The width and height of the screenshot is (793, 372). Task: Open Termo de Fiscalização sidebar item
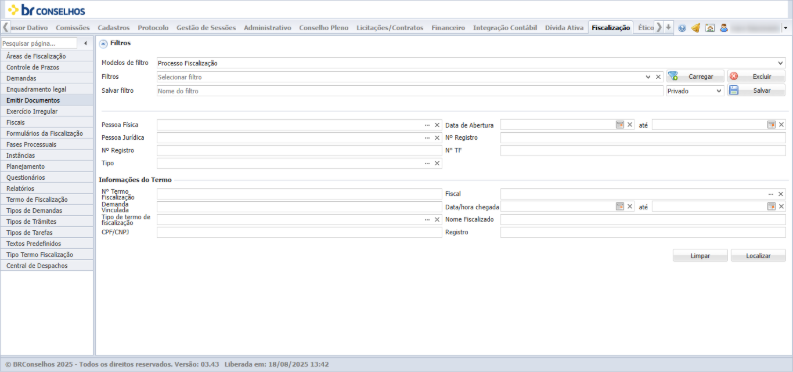[47, 200]
